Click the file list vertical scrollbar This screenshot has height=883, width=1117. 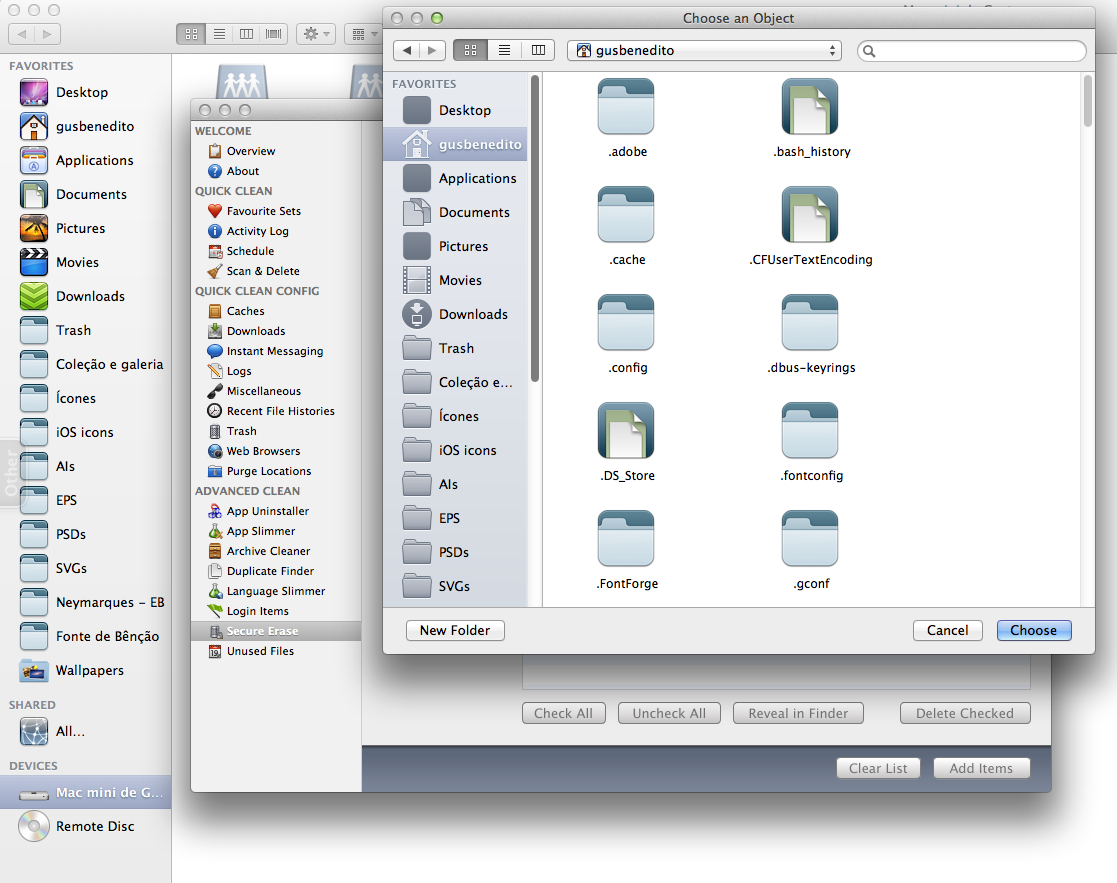point(1087,101)
